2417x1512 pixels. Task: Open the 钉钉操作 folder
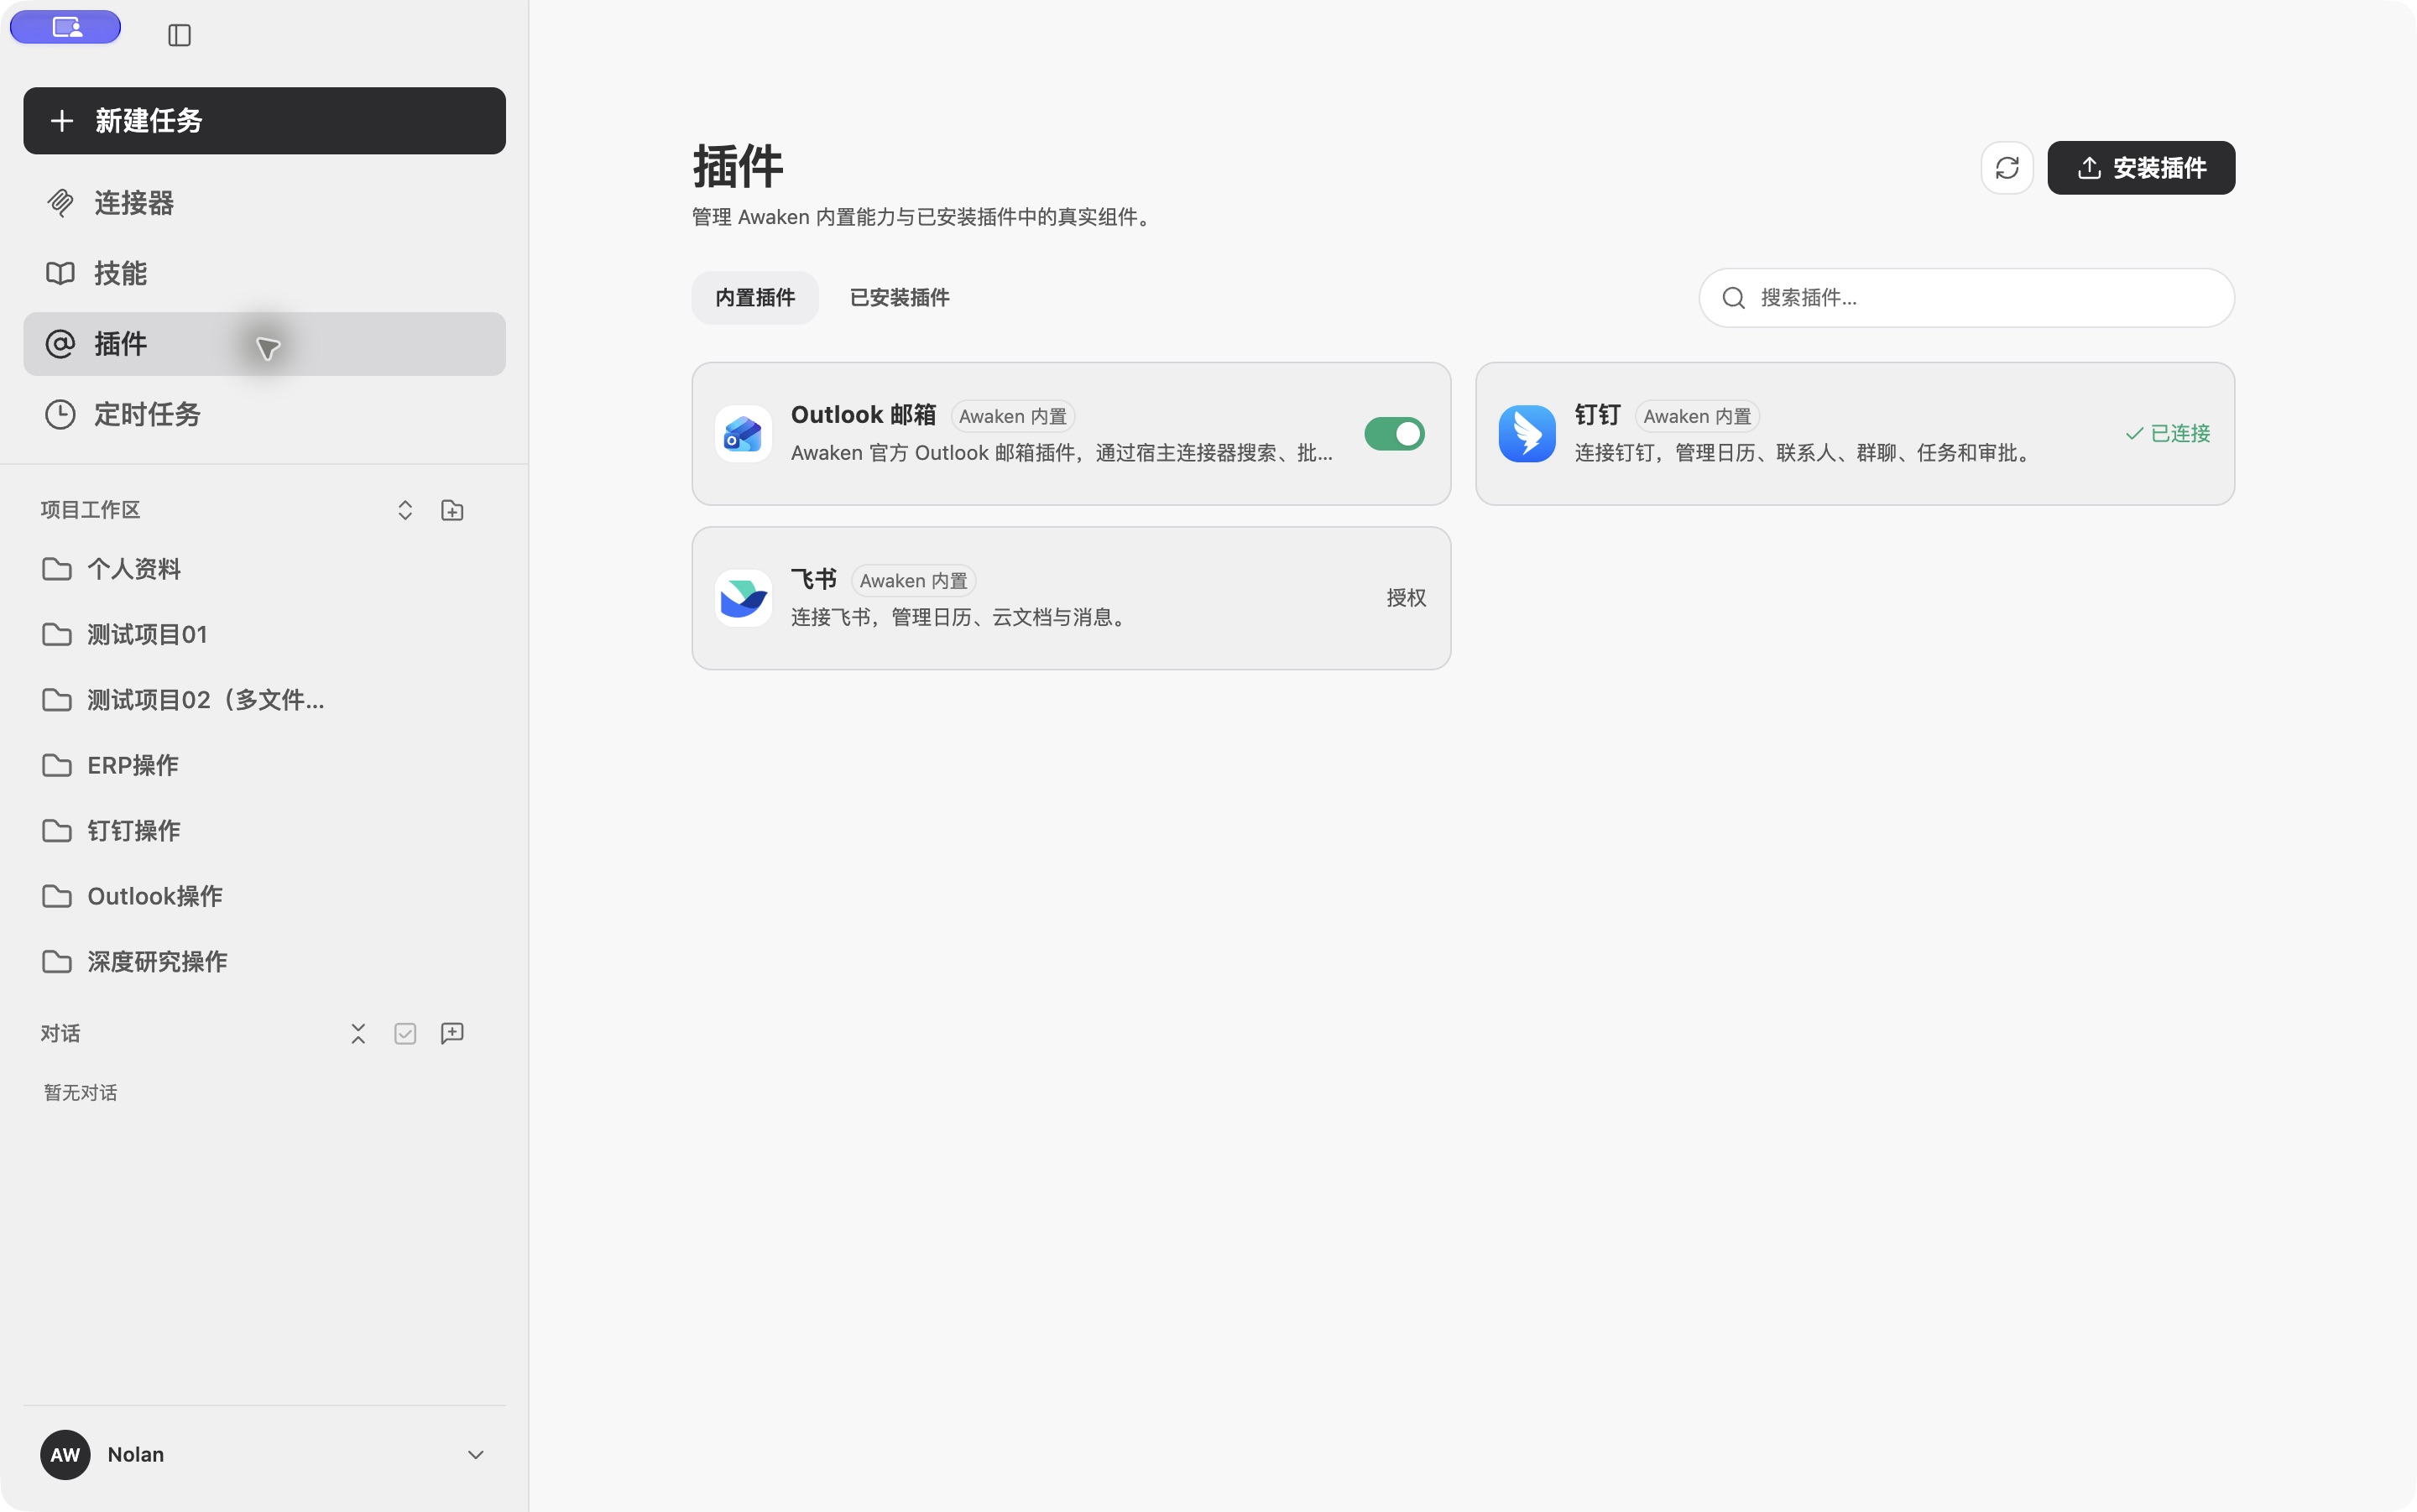[x=265, y=831]
